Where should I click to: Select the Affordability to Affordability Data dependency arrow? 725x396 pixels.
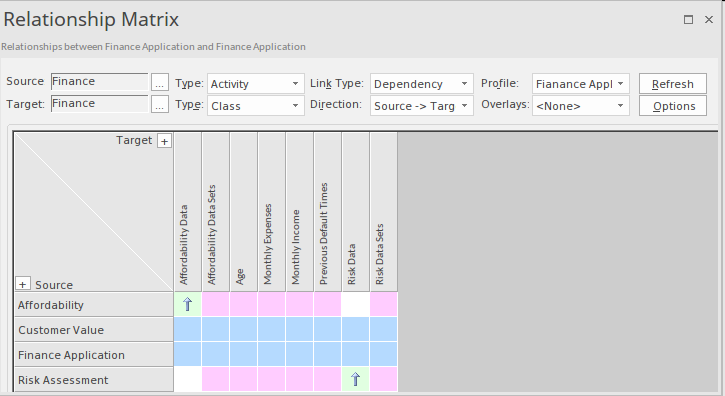(x=188, y=304)
